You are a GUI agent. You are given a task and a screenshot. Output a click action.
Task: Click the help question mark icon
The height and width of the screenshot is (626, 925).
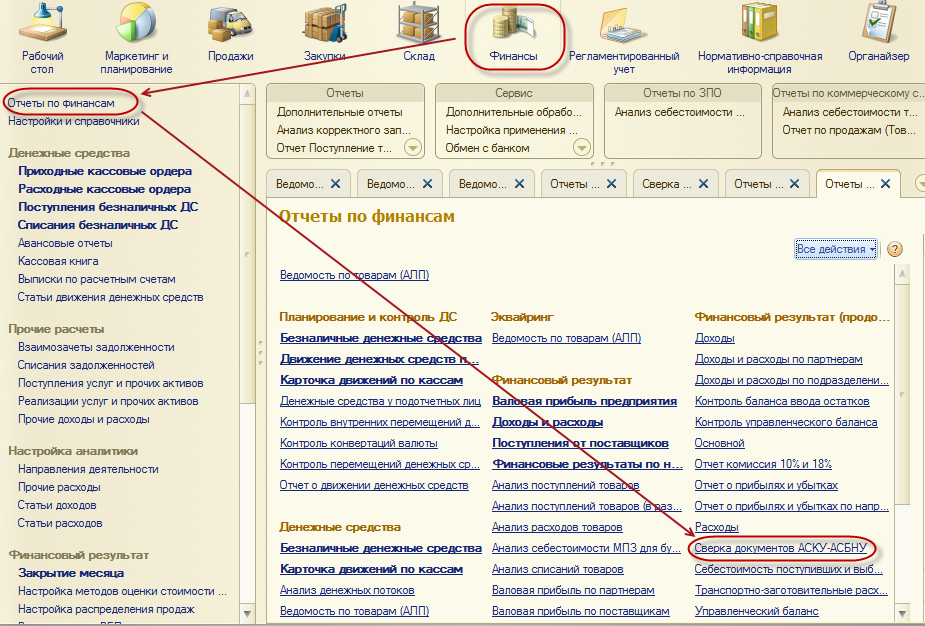point(895,249)
